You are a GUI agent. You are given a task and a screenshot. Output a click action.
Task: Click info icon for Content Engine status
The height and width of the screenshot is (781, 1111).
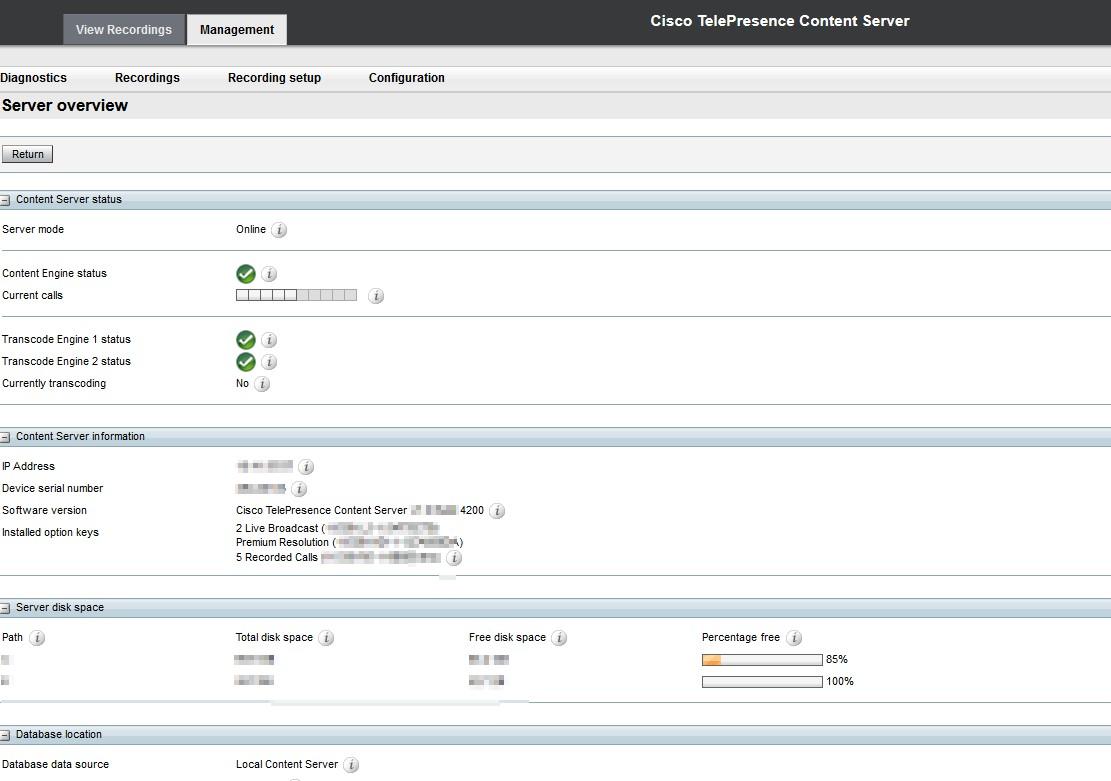click(x=269, y=274)
